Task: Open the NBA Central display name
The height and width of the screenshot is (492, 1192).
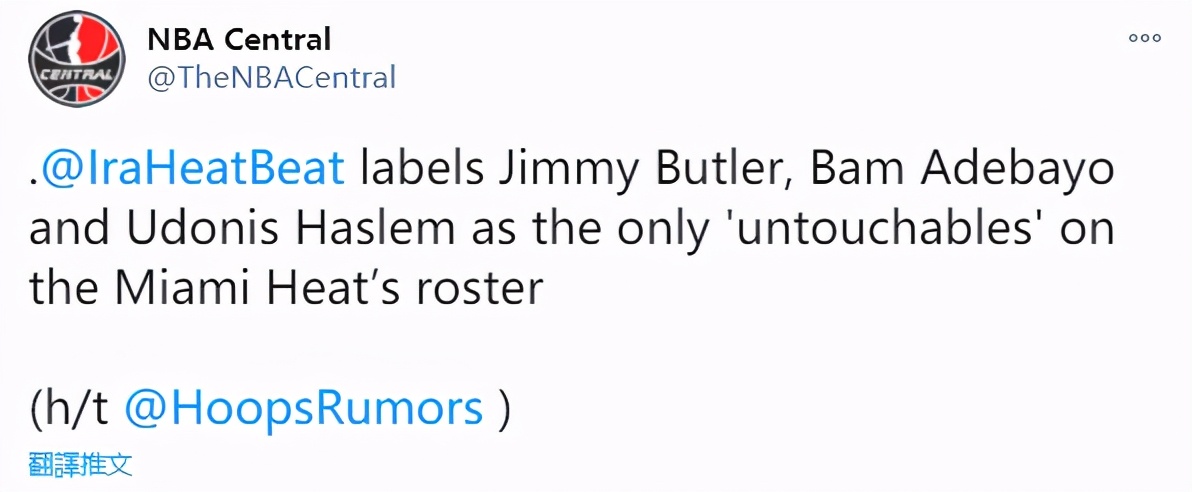Action: click(x=239, y=40)
